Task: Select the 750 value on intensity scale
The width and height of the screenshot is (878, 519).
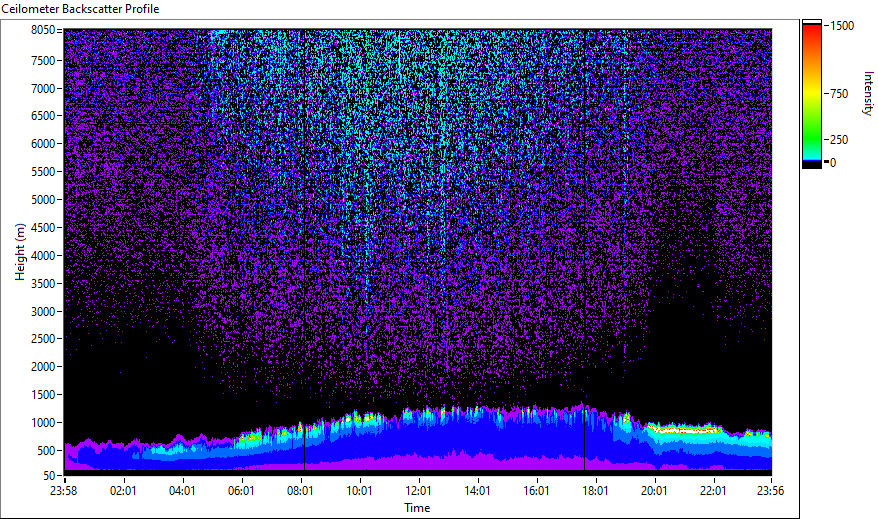Action: pos(839,94)
